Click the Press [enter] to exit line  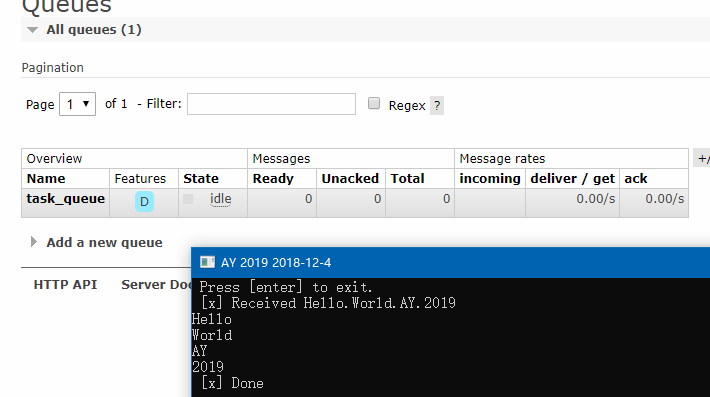tap(286, 287)
